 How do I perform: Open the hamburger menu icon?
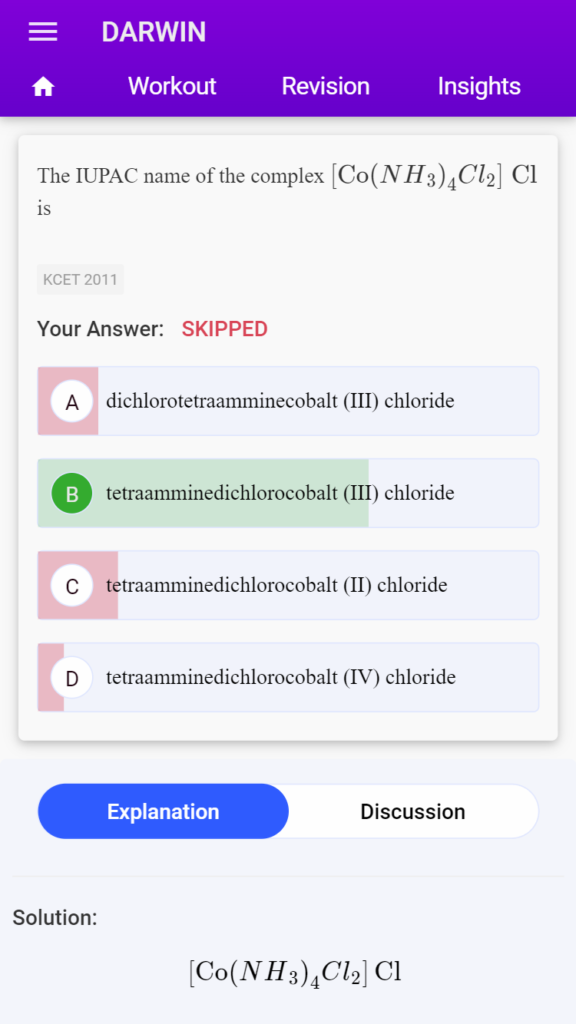(43, 32)
